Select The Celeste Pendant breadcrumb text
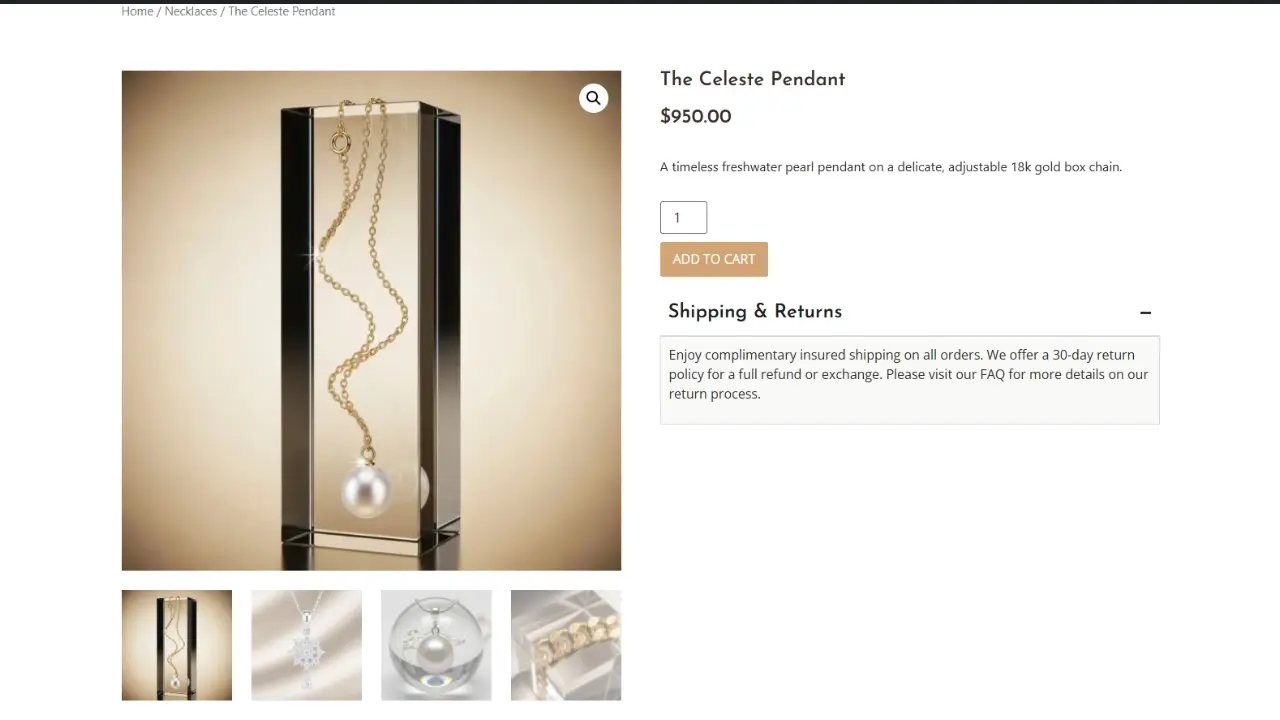Image resolution: width=1280 pixels, height=720 pixels. pyautogui.click(x=281, y=11)
